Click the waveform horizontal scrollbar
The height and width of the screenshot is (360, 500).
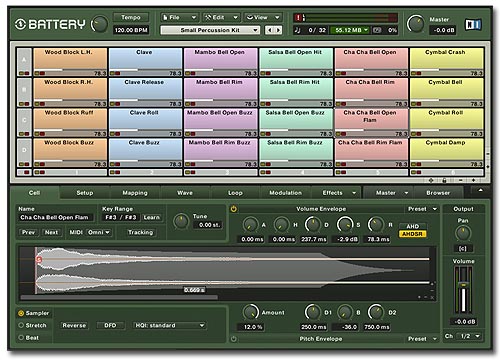[119, 297]
